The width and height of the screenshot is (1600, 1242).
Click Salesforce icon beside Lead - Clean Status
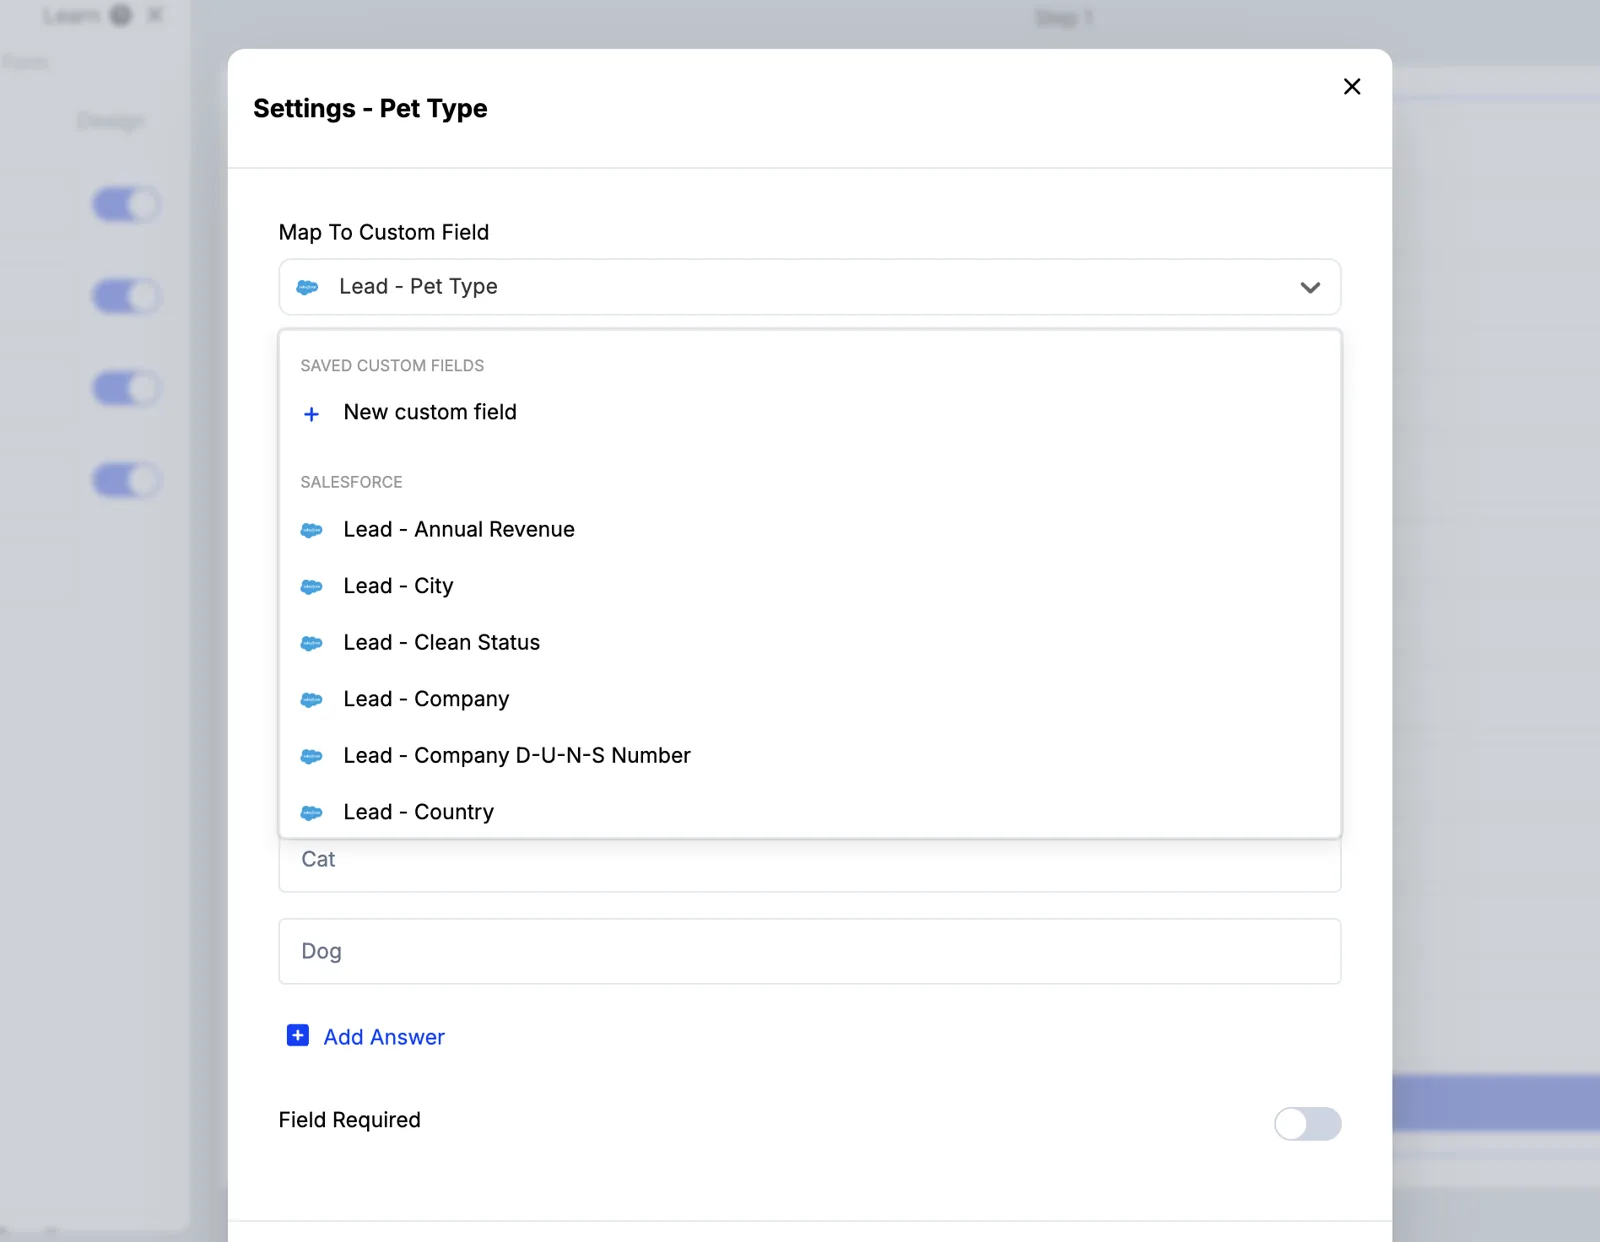(312, 643)
